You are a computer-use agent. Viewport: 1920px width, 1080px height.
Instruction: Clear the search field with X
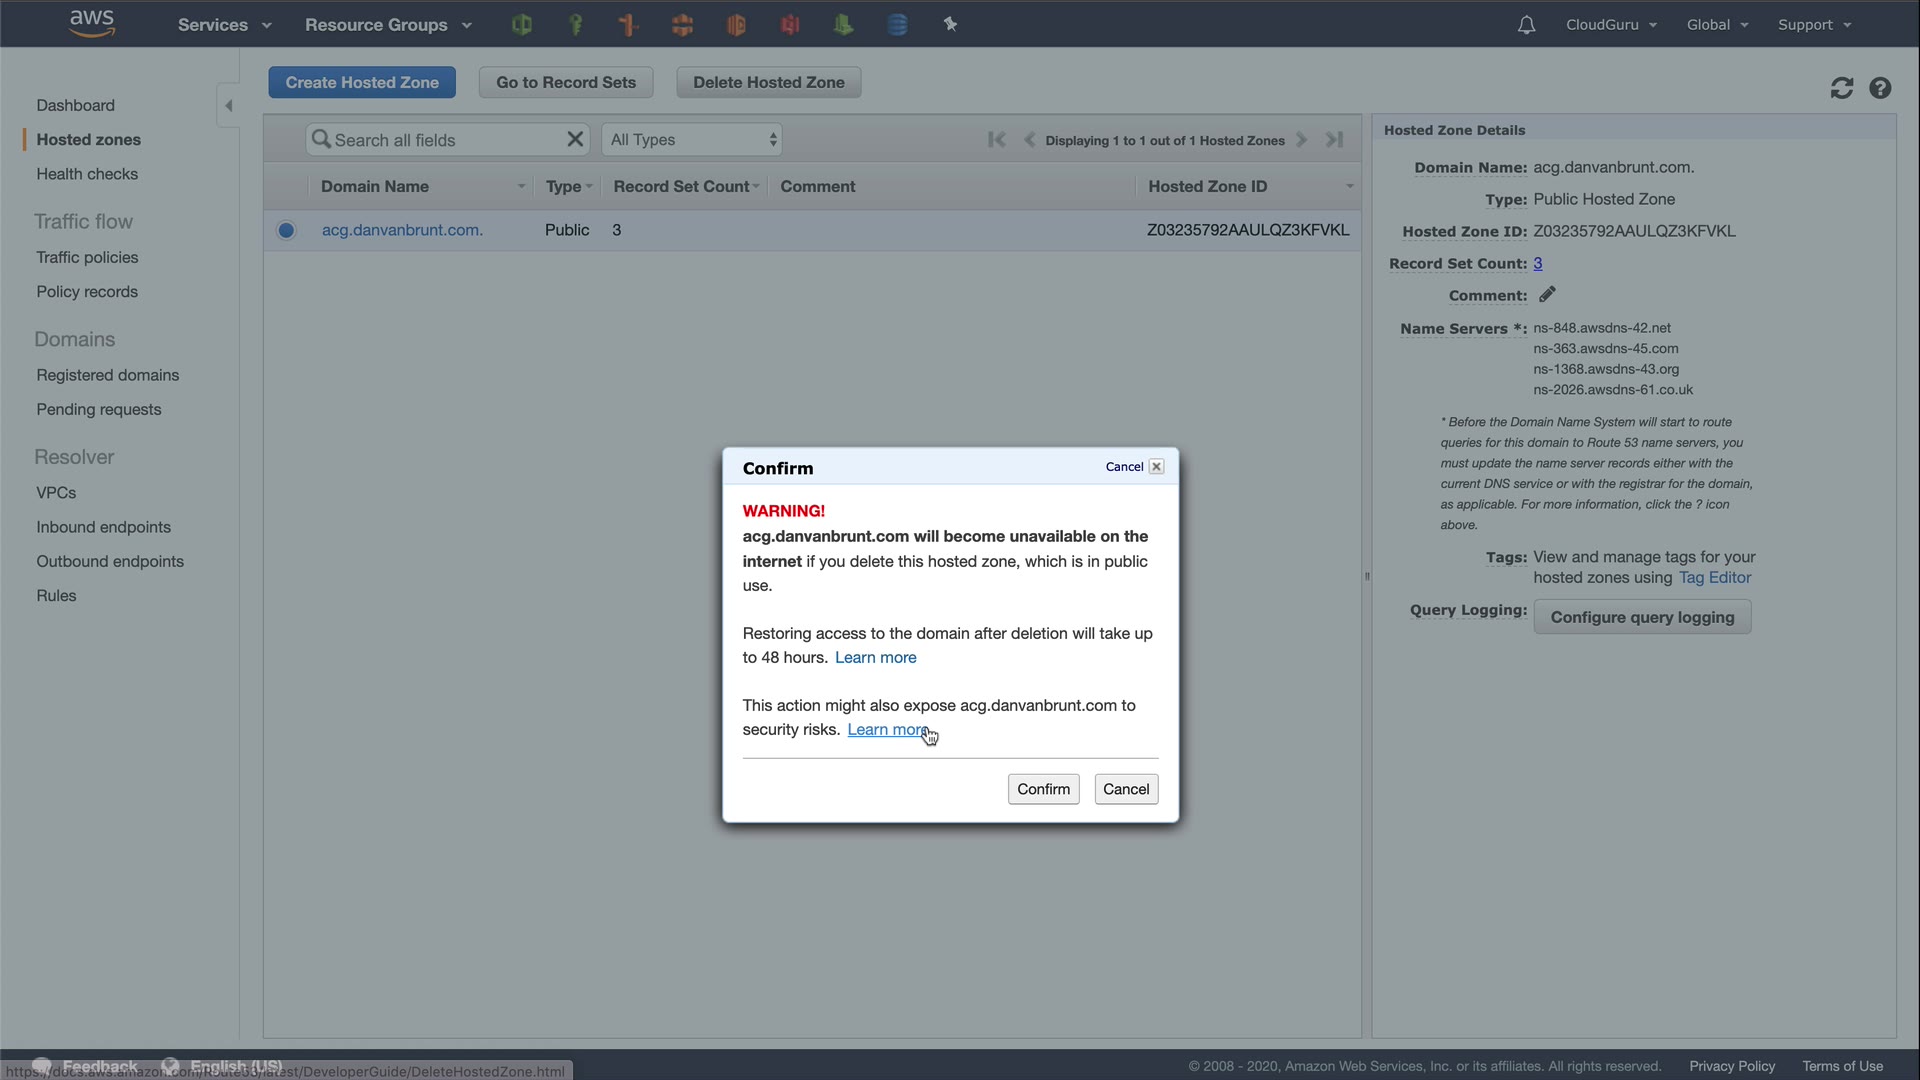(575, 139)
